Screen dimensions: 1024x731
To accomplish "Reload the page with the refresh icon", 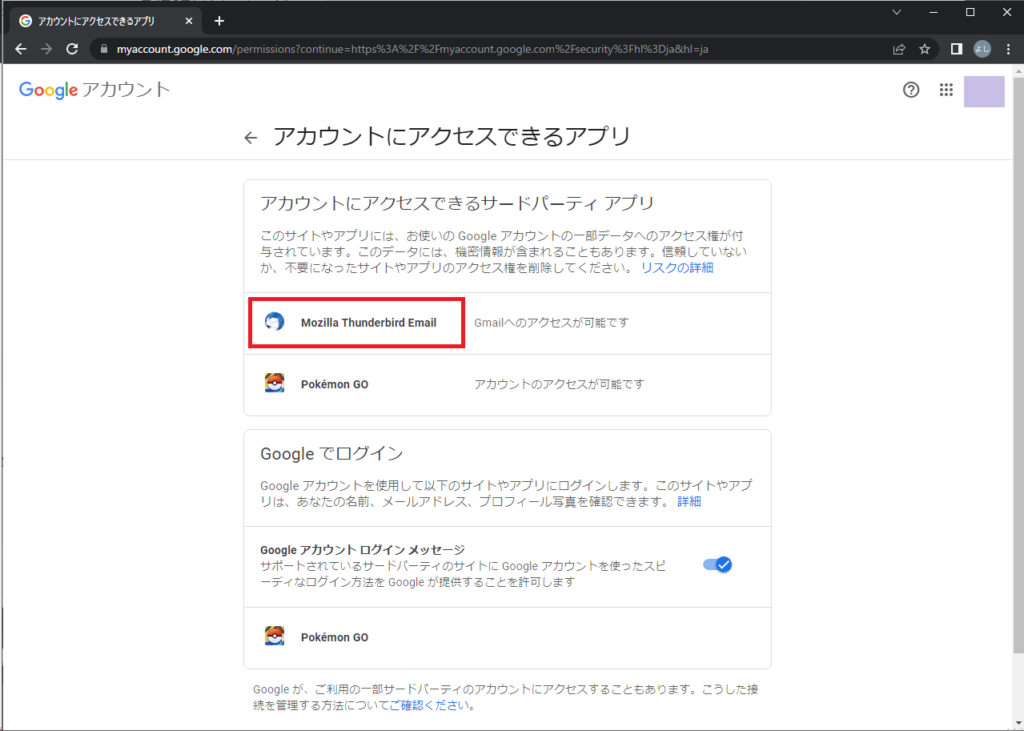I will [71, 47].
